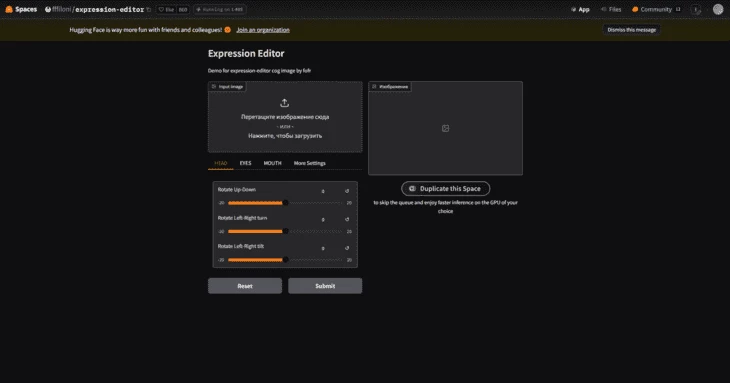Click the demo description text under the title
The image size is (730, 383).
coord(259,71)
